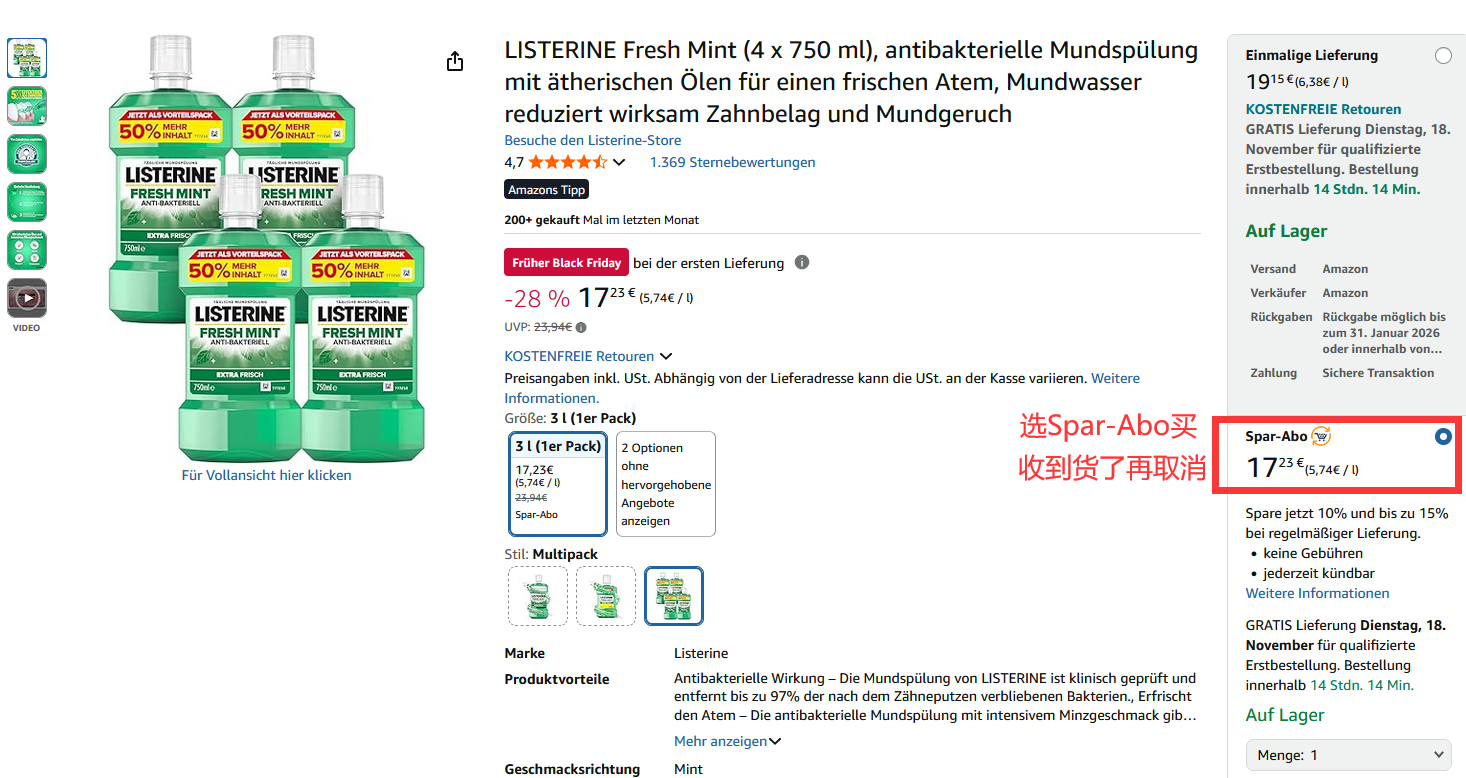Click Für Vollansicht hier klicken link

tap(267, 475)
